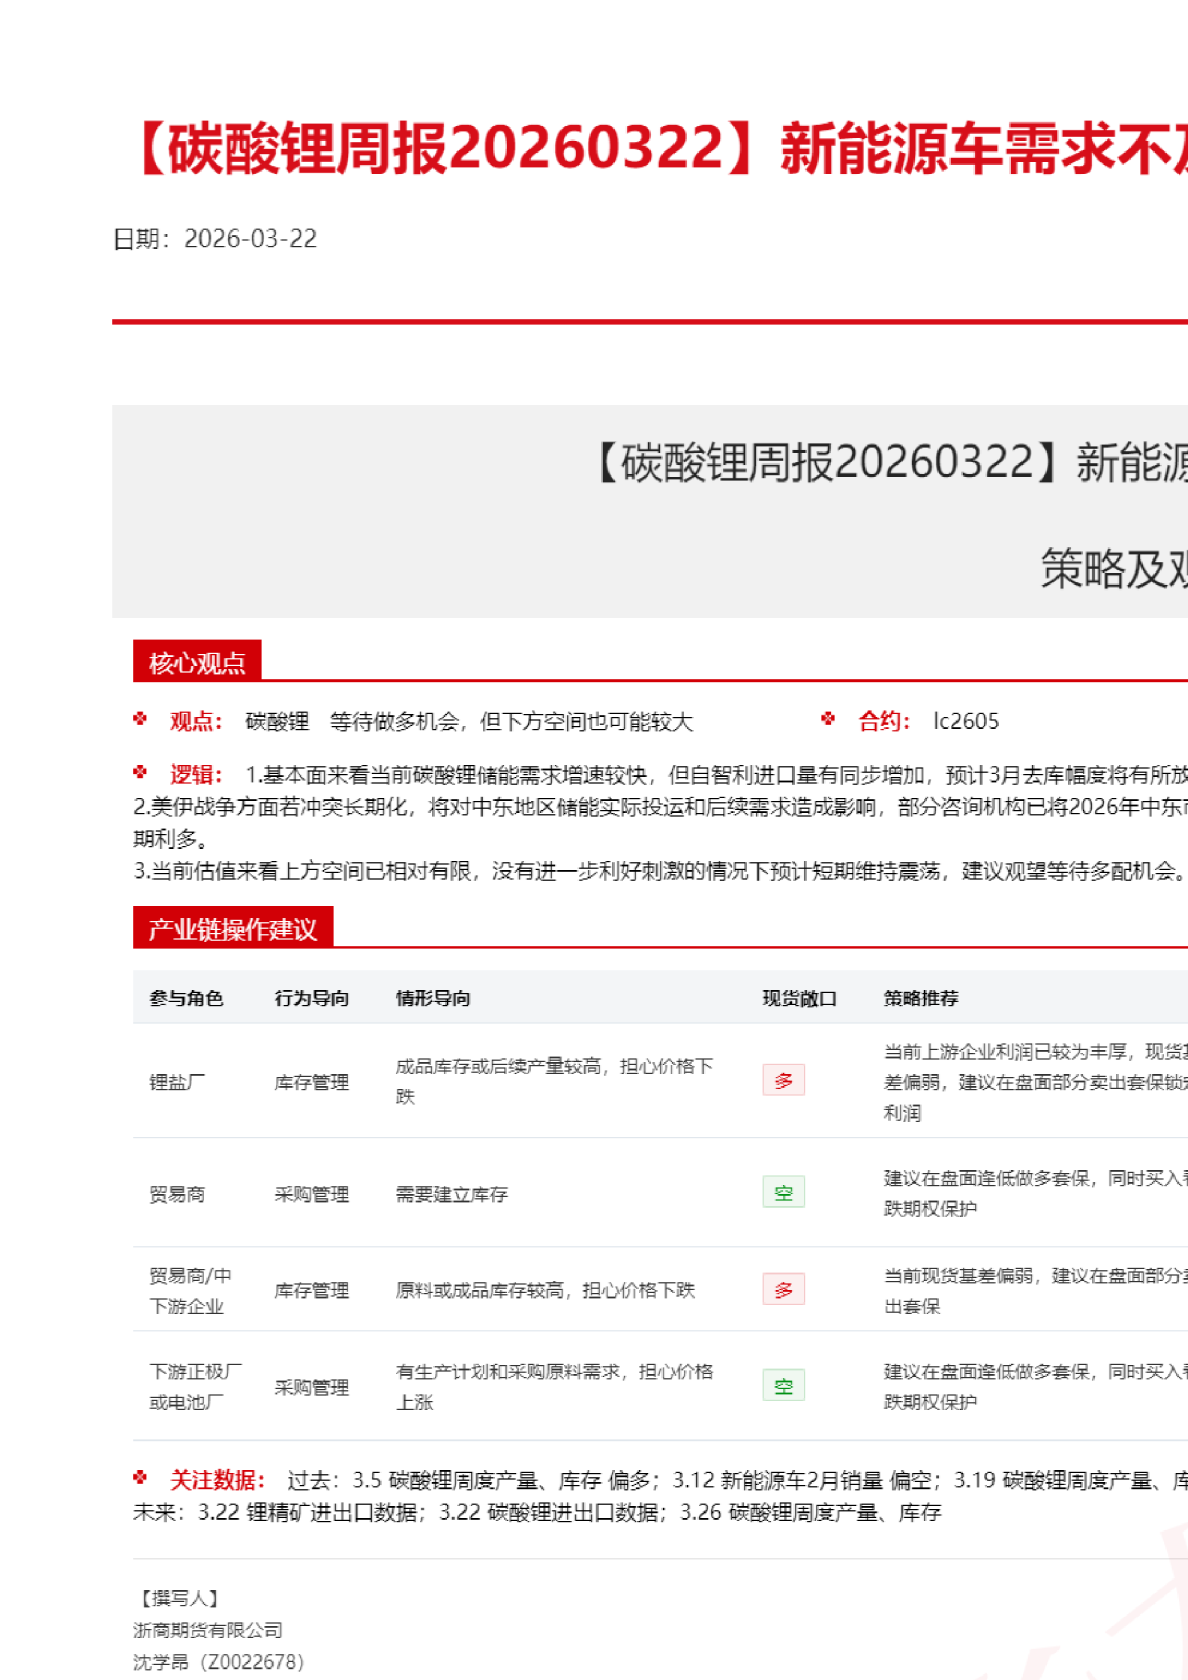1188x1680 pixels.
Task: Click the contract code lc2605
Action: click(966, 721)
